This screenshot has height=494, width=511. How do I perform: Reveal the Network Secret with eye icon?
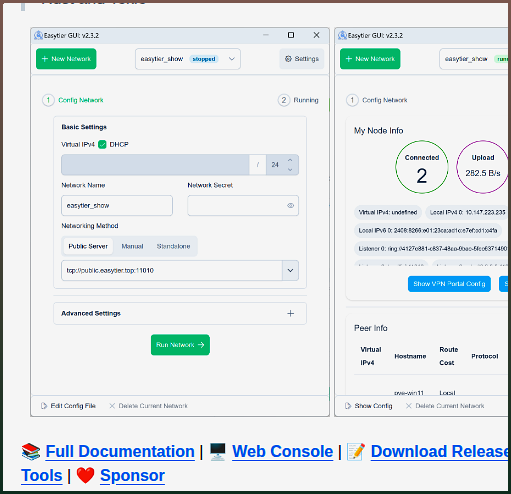[290, 206]
